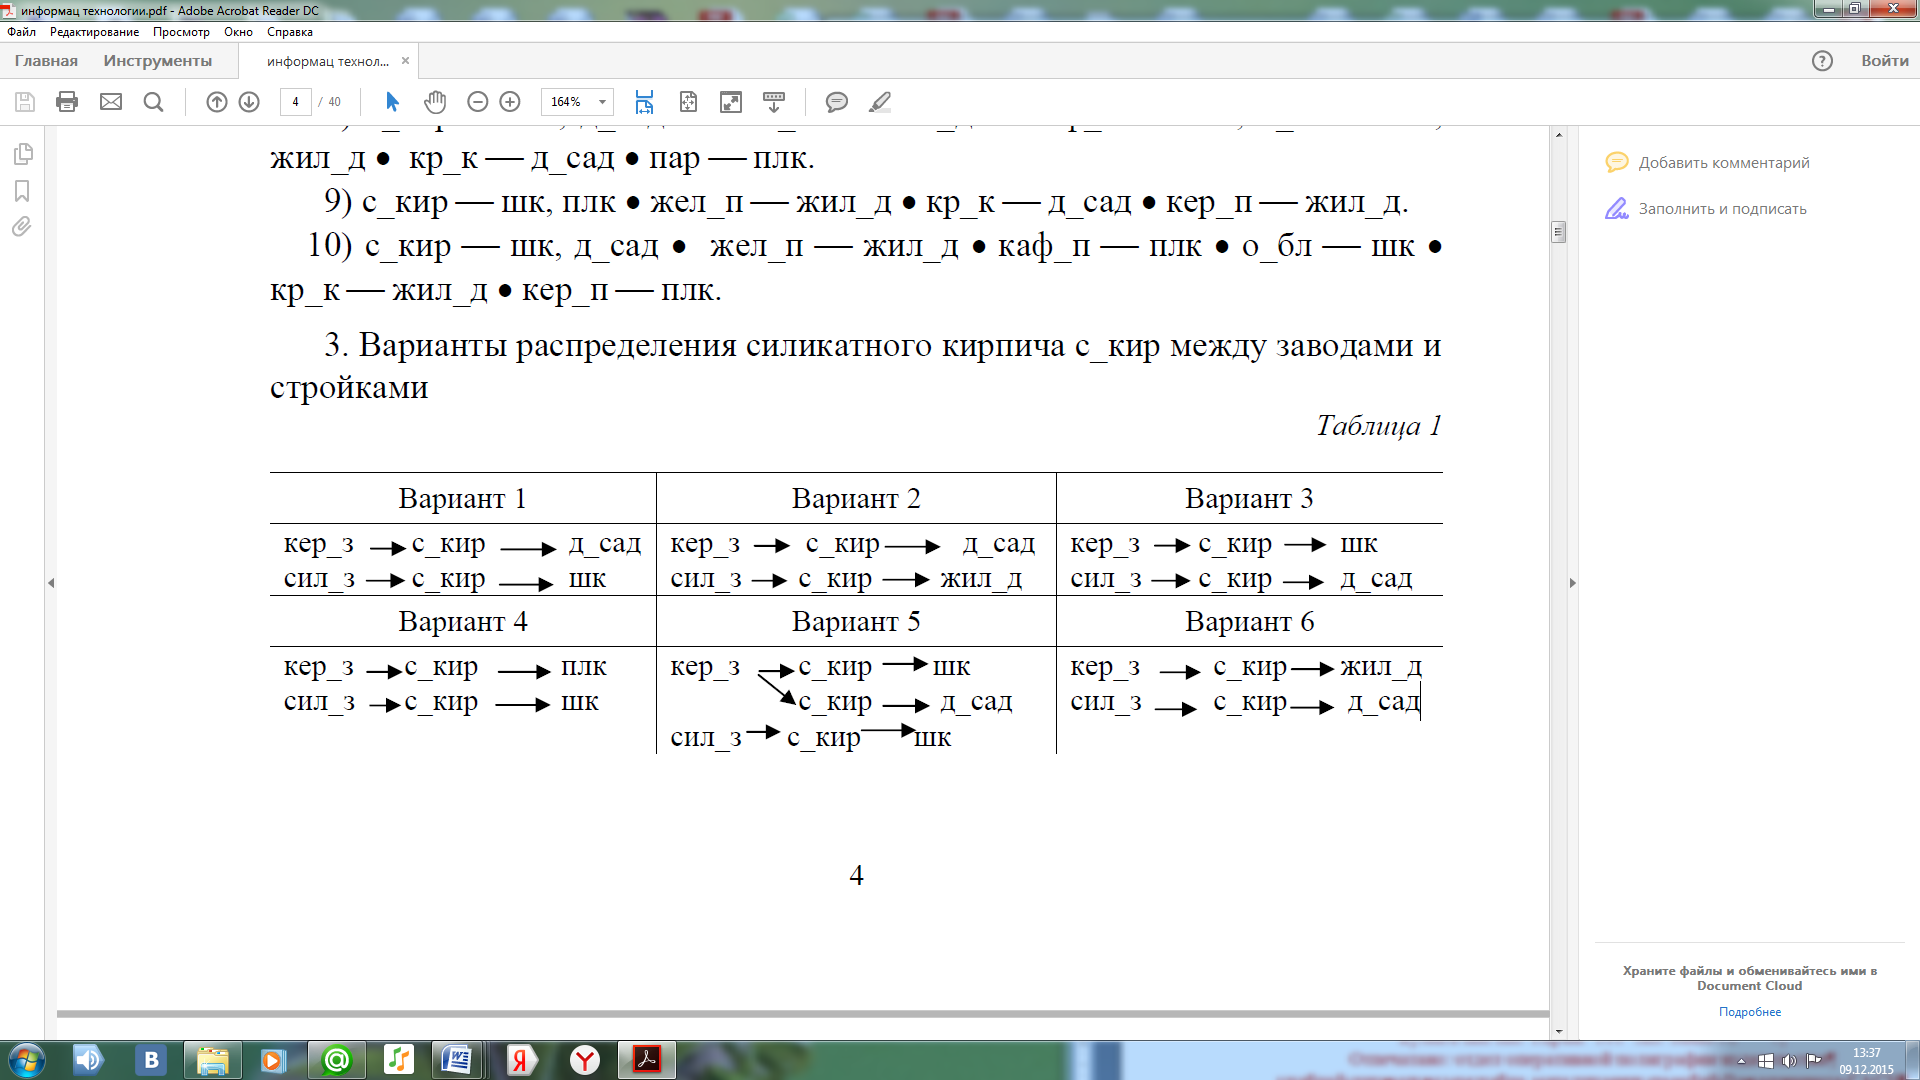Click the Вариант 5 table header

(x=856, y=622)
